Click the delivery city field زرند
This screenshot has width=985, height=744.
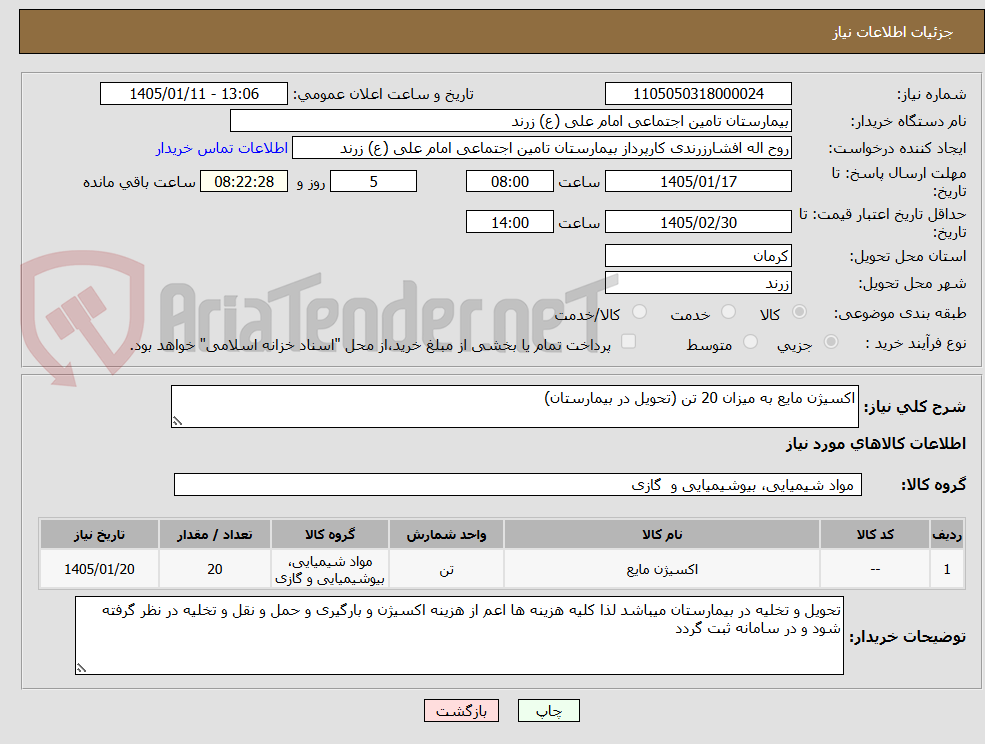(x=698, y=283)
